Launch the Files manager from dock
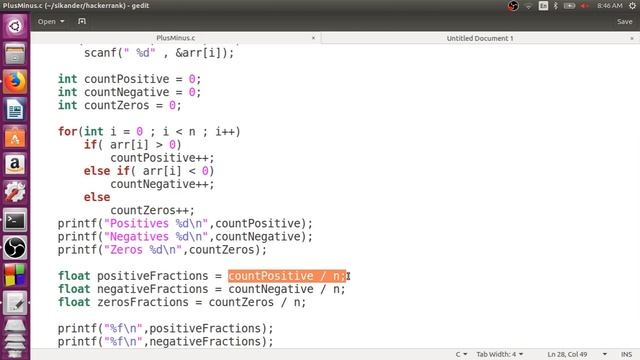The height and width of the screenshot is (360, 640). pos(15,54)
